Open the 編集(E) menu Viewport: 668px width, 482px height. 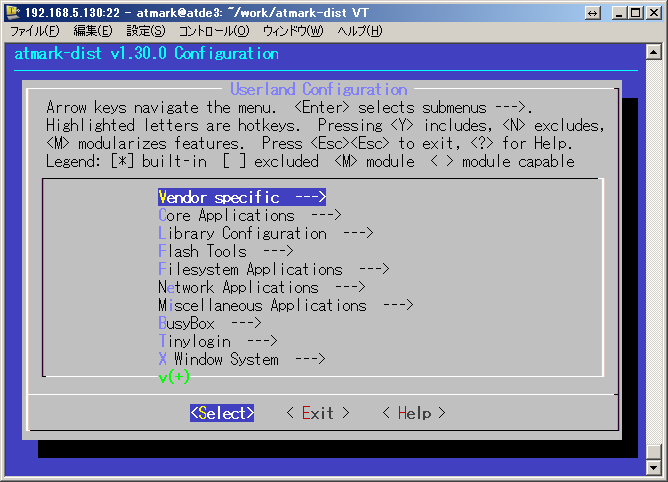[92, 31]
